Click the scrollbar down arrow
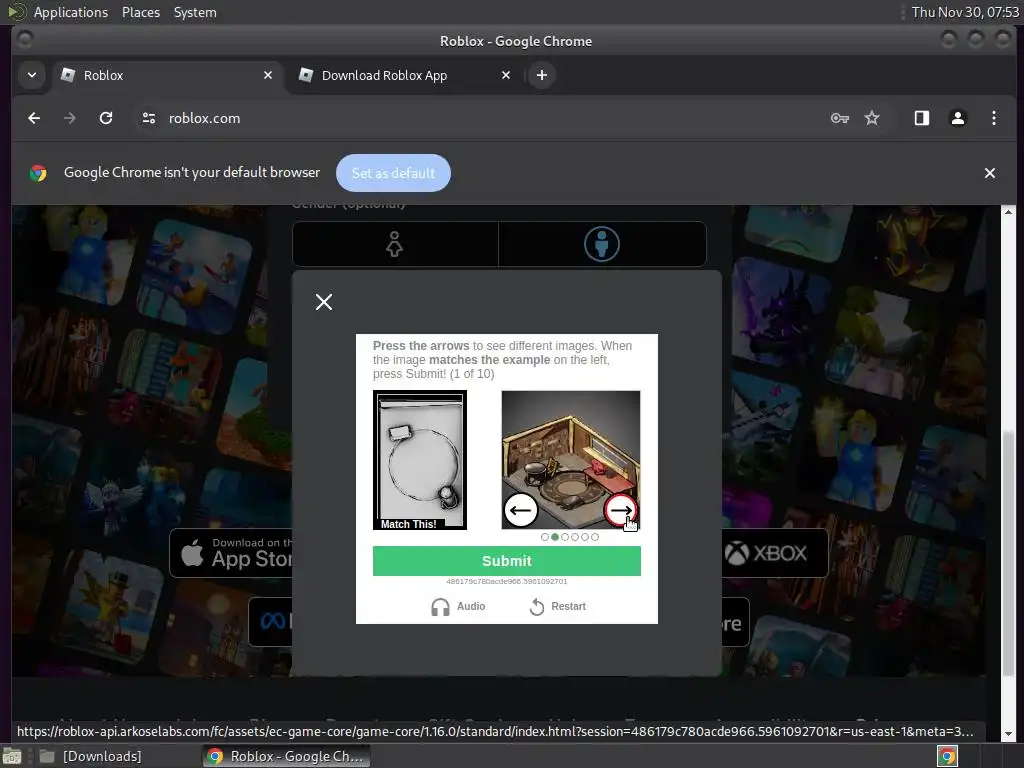 point(1008,733)
